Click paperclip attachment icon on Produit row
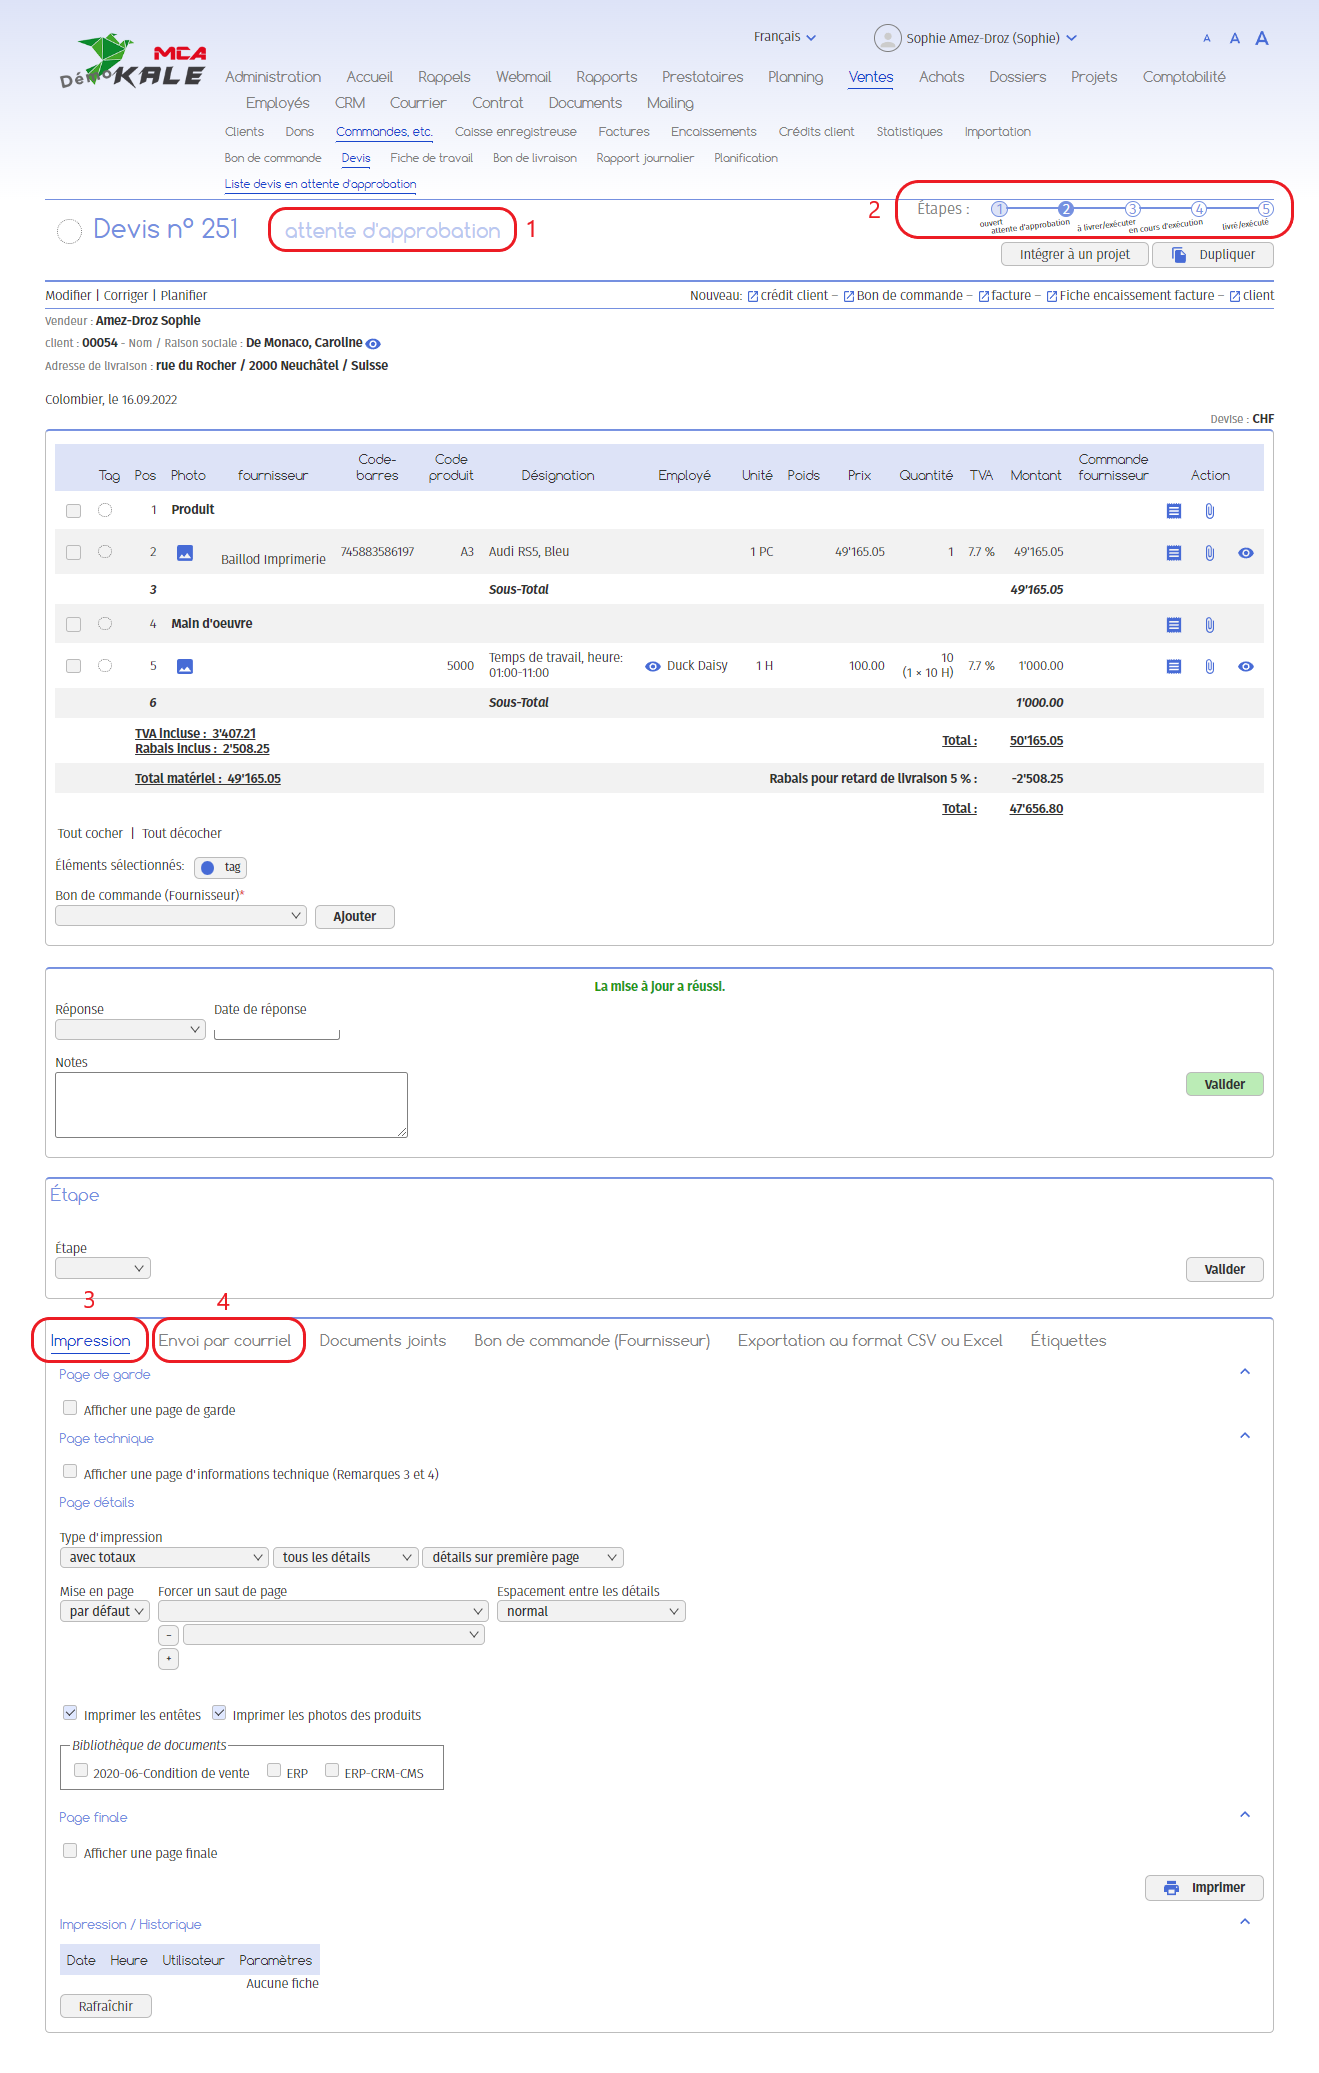The height and width of the screenshot is (2073, 1319). point(1209,511)
